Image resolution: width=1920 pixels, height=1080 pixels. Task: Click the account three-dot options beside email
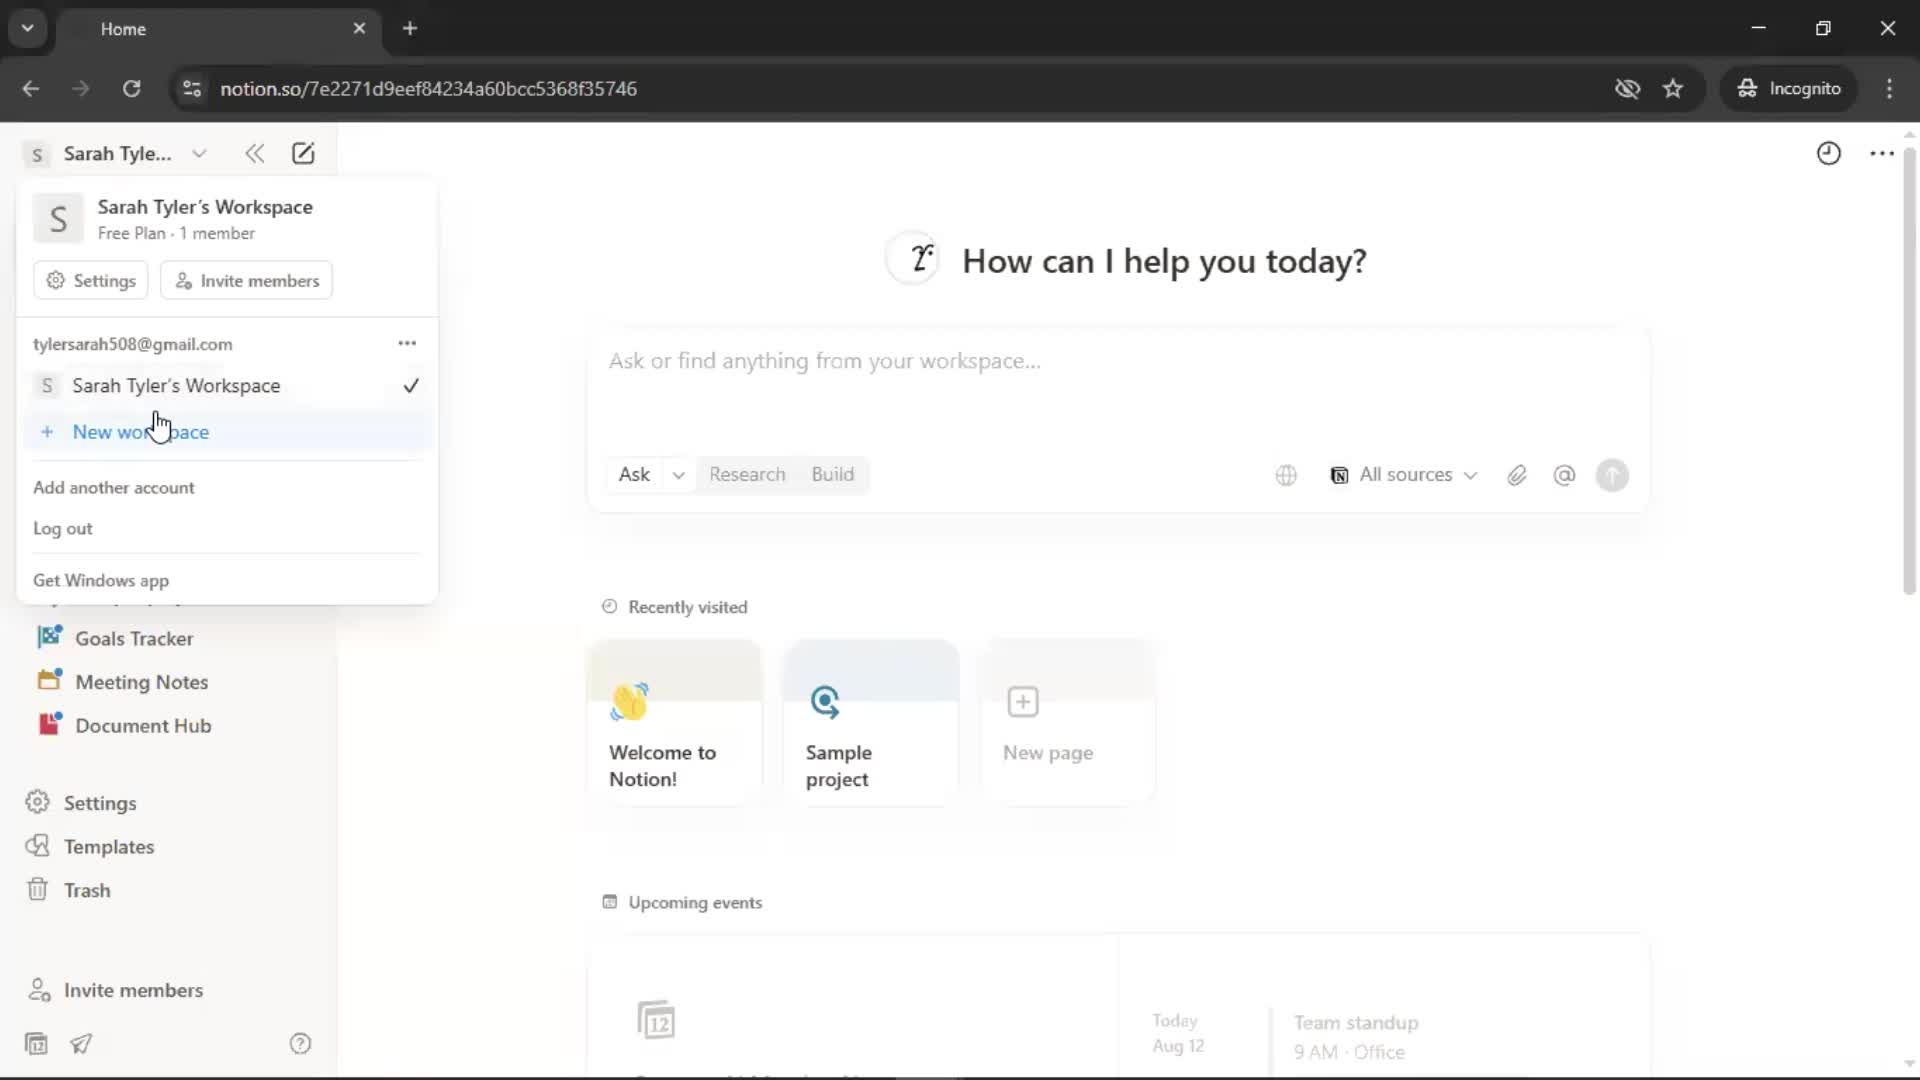[407, 343]
